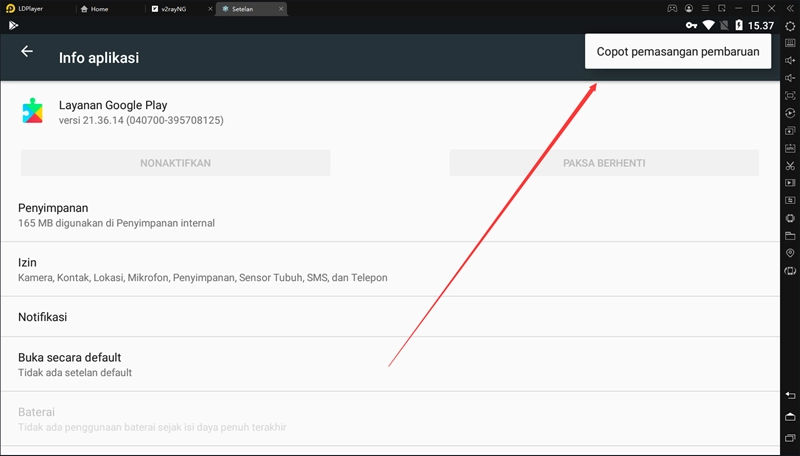Go back using the arrow icon

[27, 51]
